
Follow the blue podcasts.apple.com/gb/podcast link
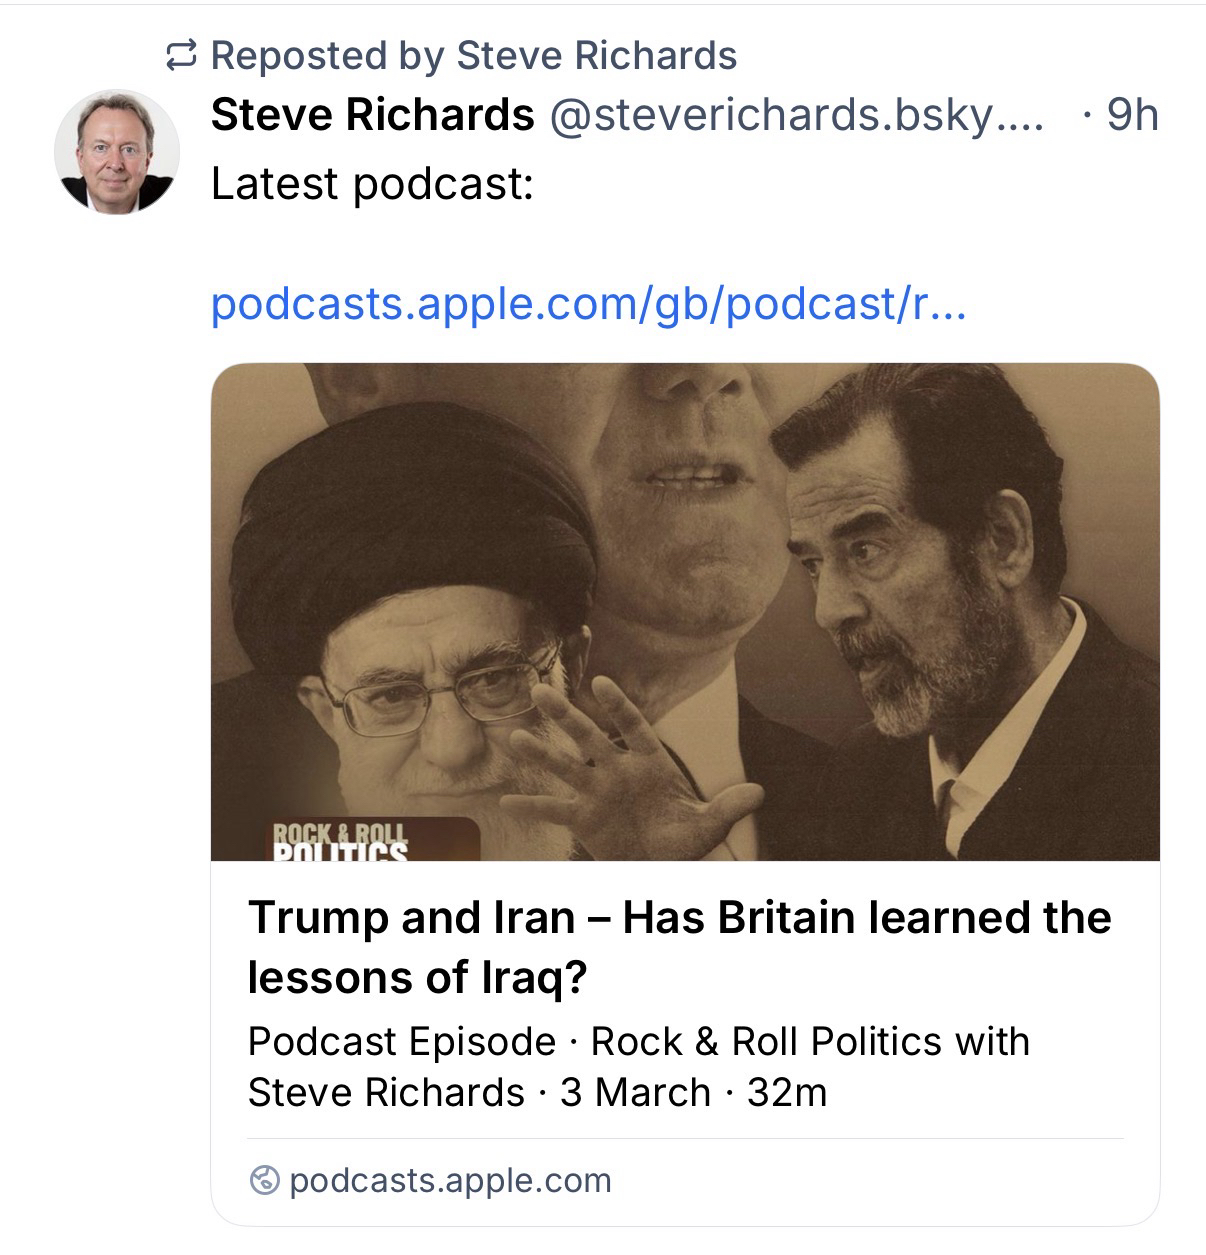tap(588, 303)
